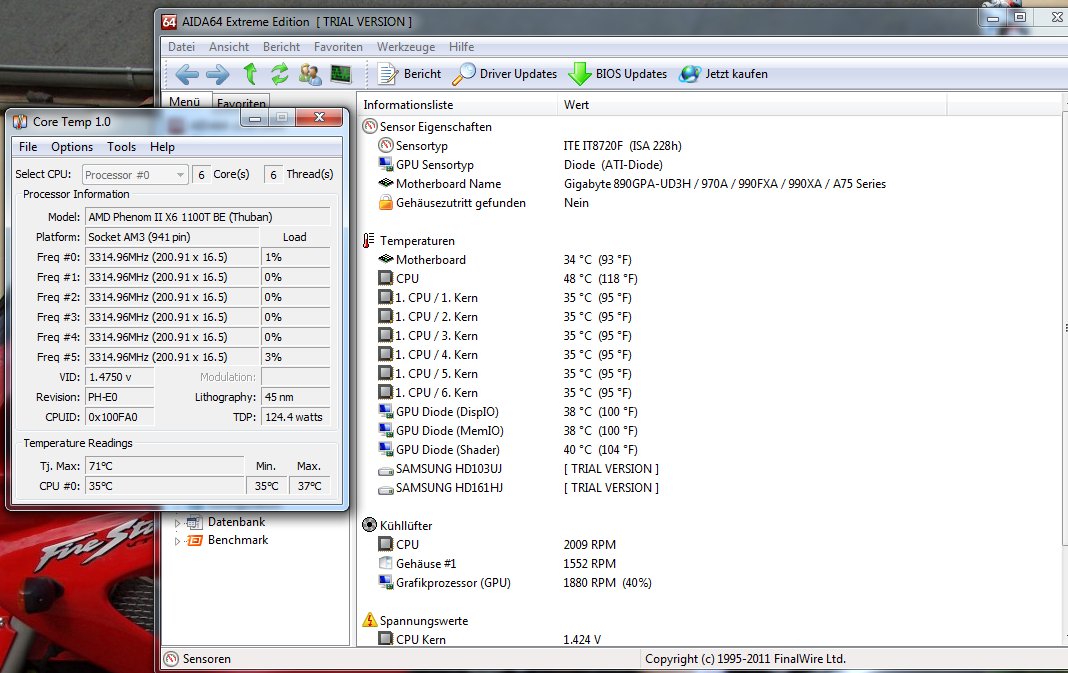Click the 2009 RPM CPU fan value

590,545
